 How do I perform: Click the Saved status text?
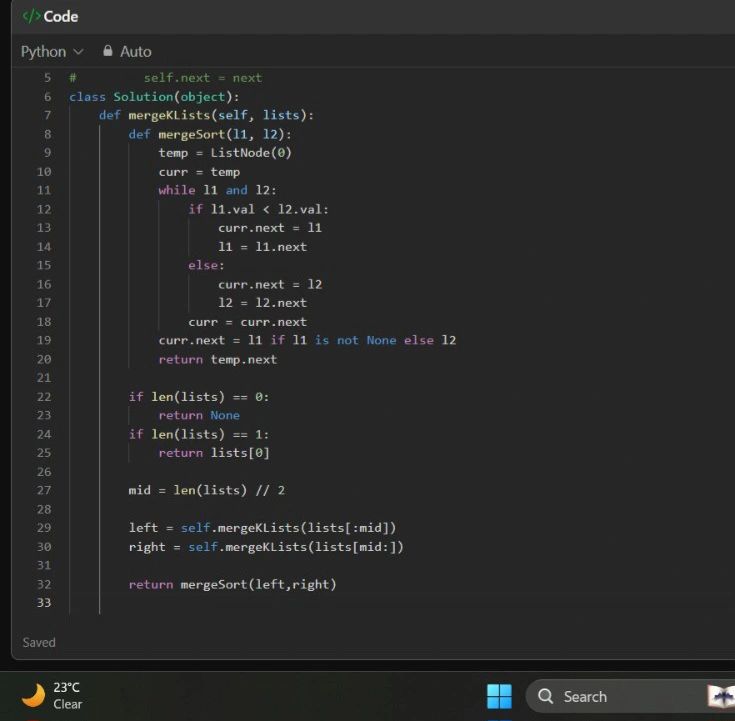pyautogui.click(x=39, y=642)
